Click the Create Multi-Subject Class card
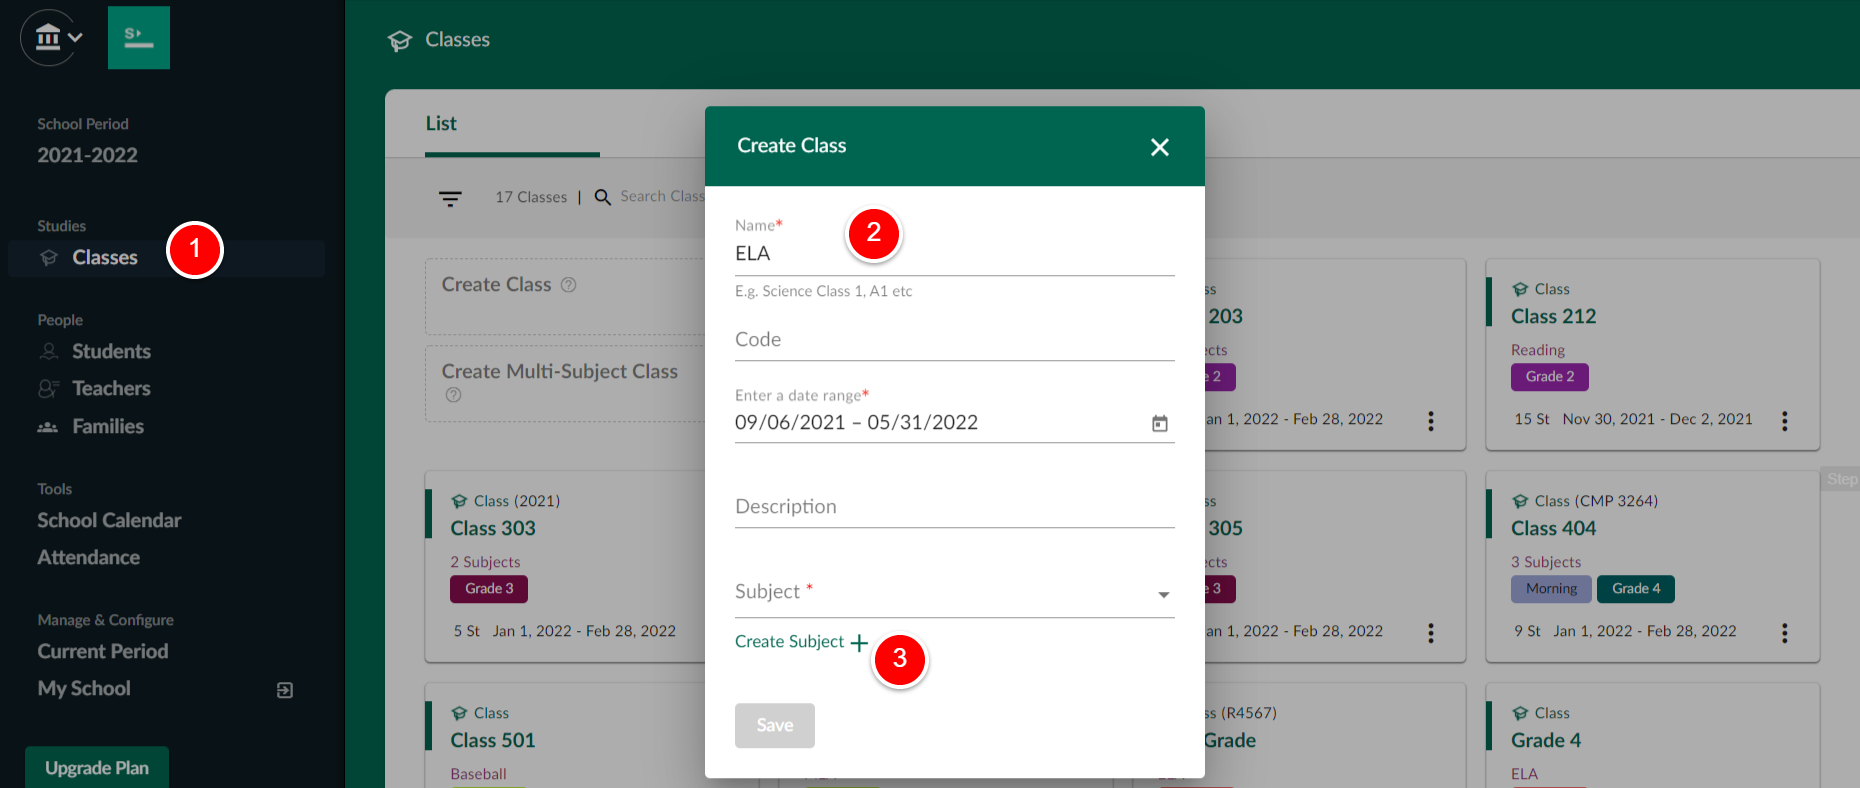This screenshot has height=788, width=1860. tap(565, 383)
